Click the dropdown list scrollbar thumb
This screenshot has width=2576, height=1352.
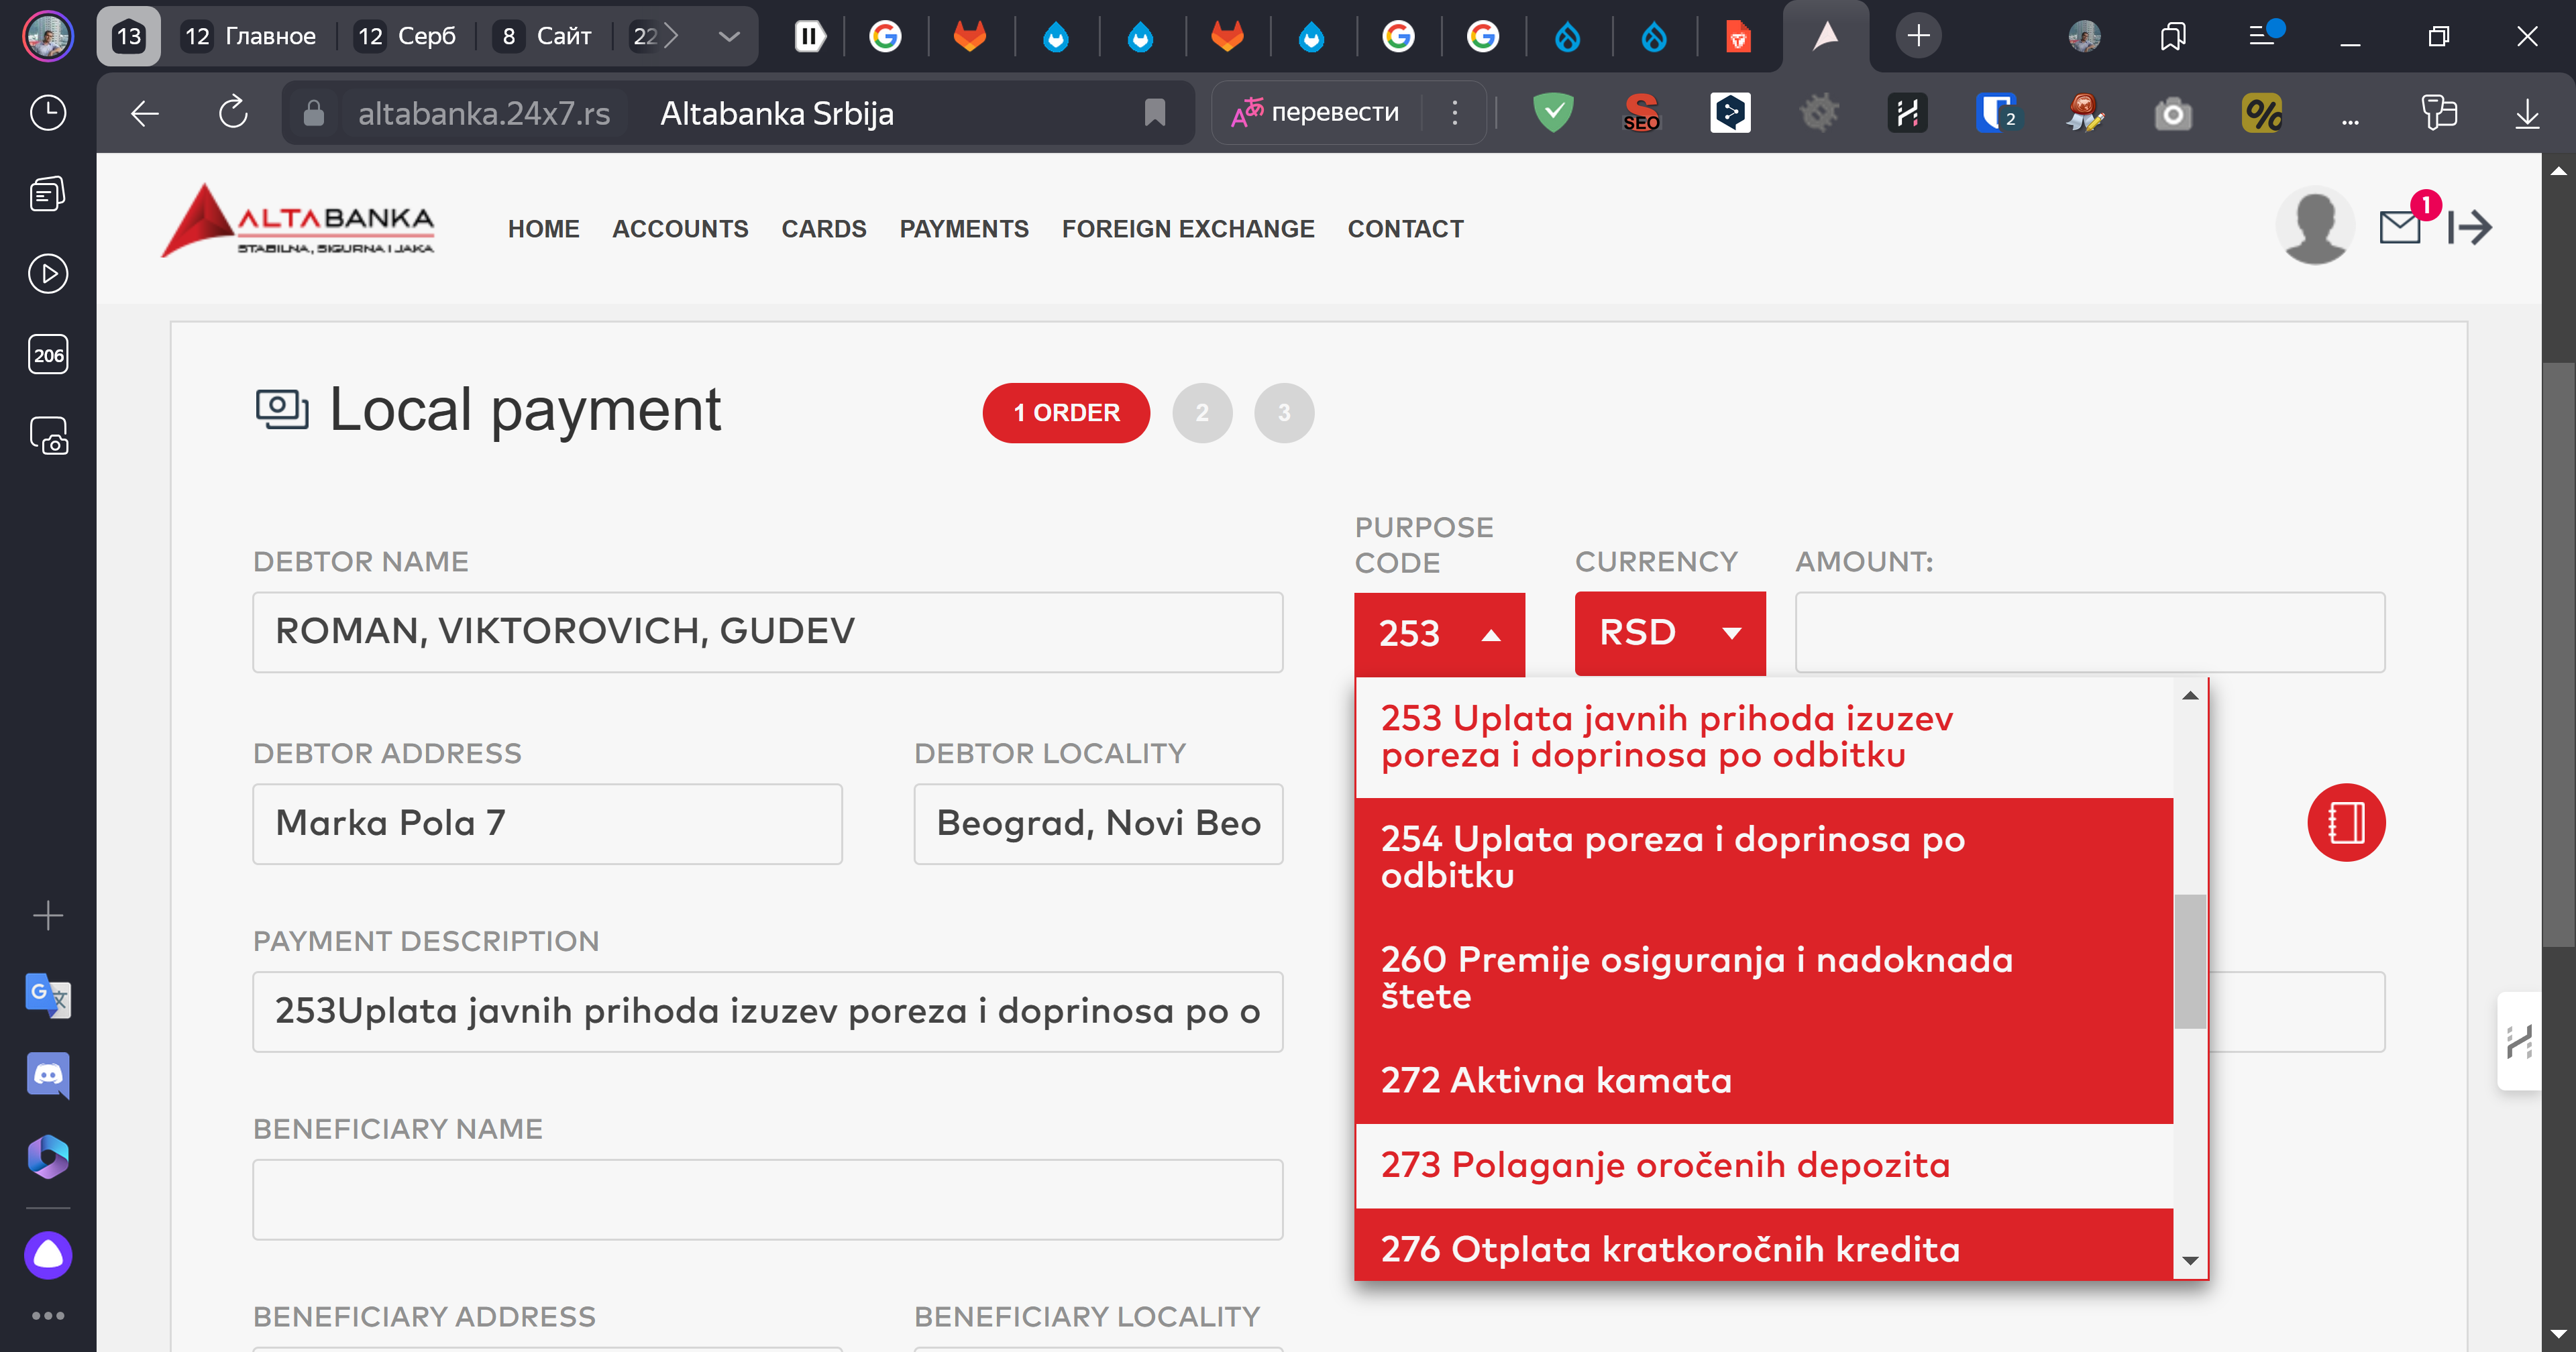(2189, 960)
